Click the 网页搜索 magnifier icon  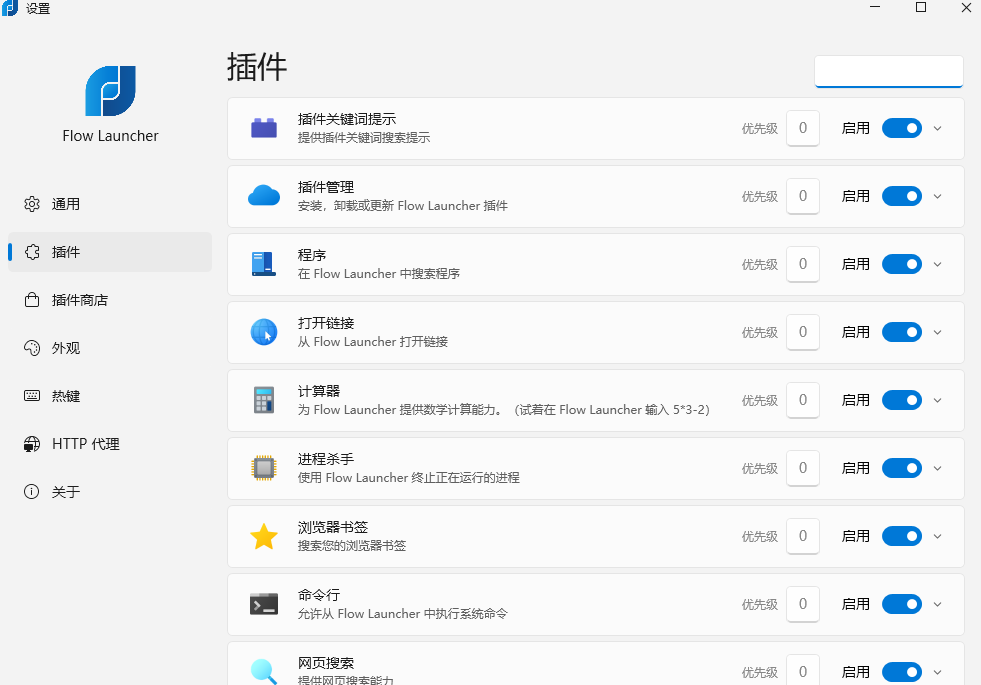(263, 669)
